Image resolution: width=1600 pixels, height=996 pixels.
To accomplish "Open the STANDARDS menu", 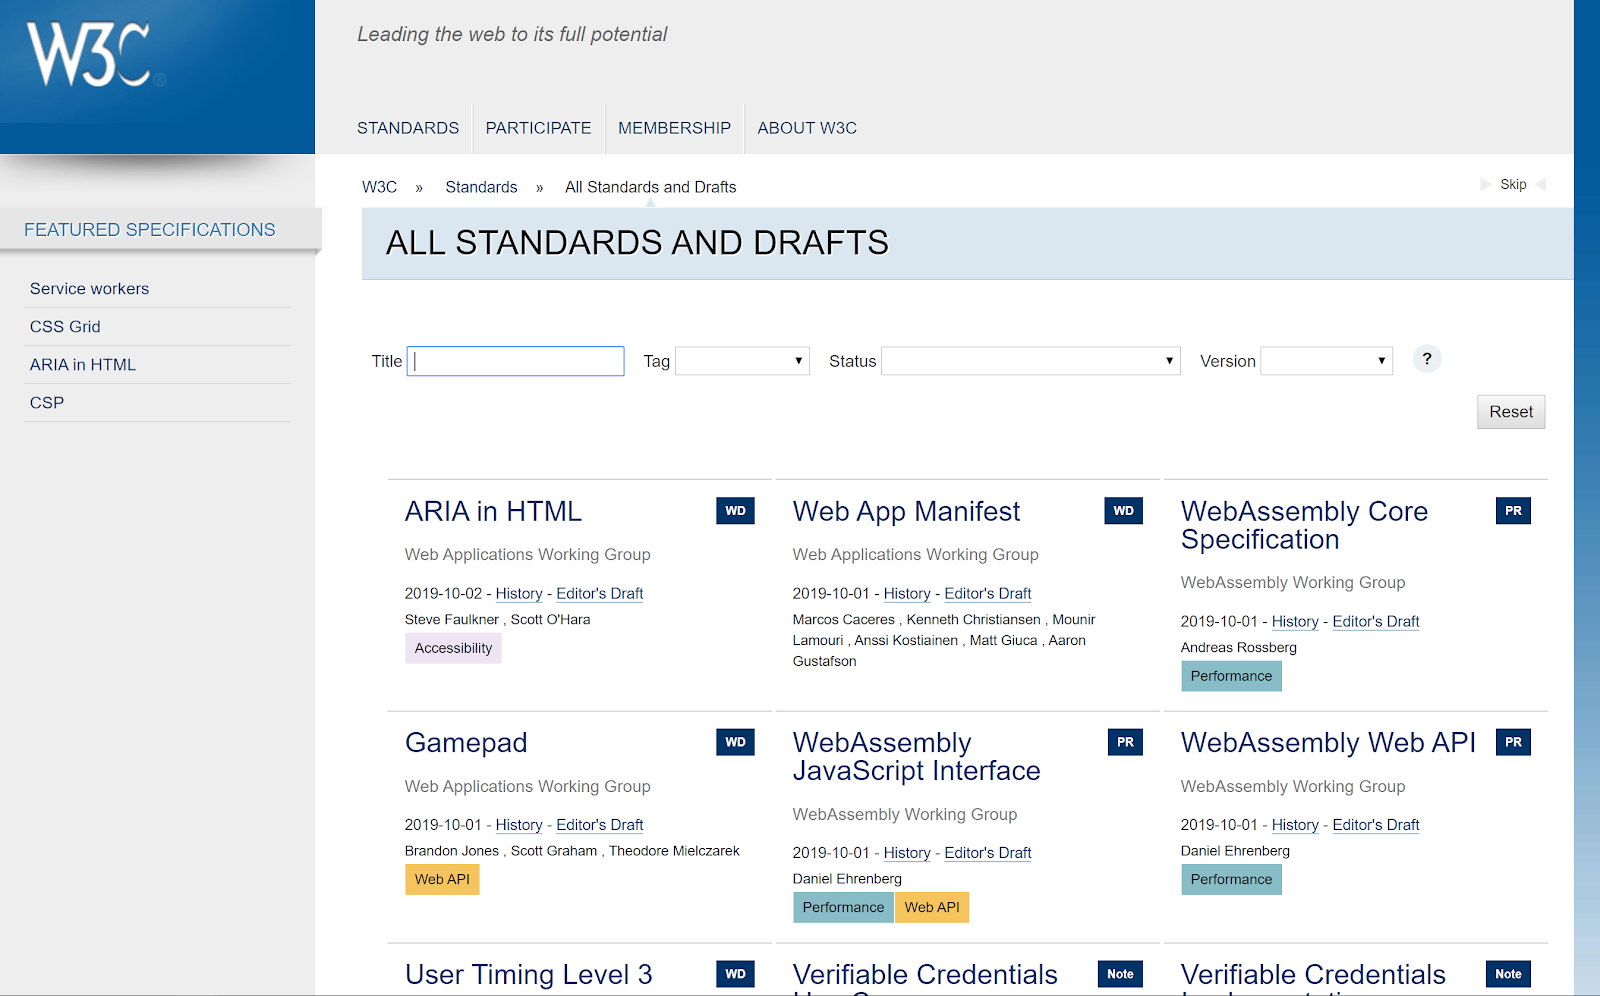I will 408,128.
